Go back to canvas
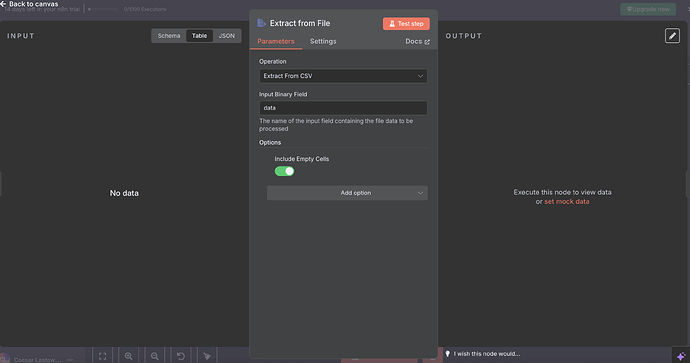This screenshot has width=690, height=363. tap(29, 4)
